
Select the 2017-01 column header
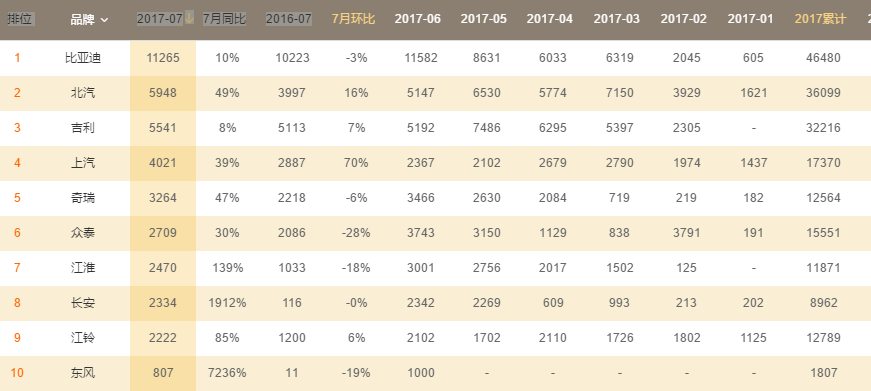tap(750, 19)
